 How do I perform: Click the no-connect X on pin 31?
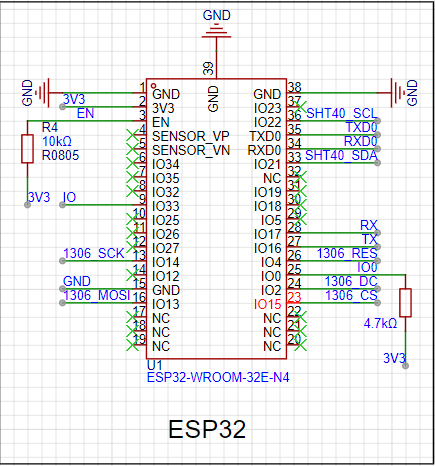coord(300,191)
